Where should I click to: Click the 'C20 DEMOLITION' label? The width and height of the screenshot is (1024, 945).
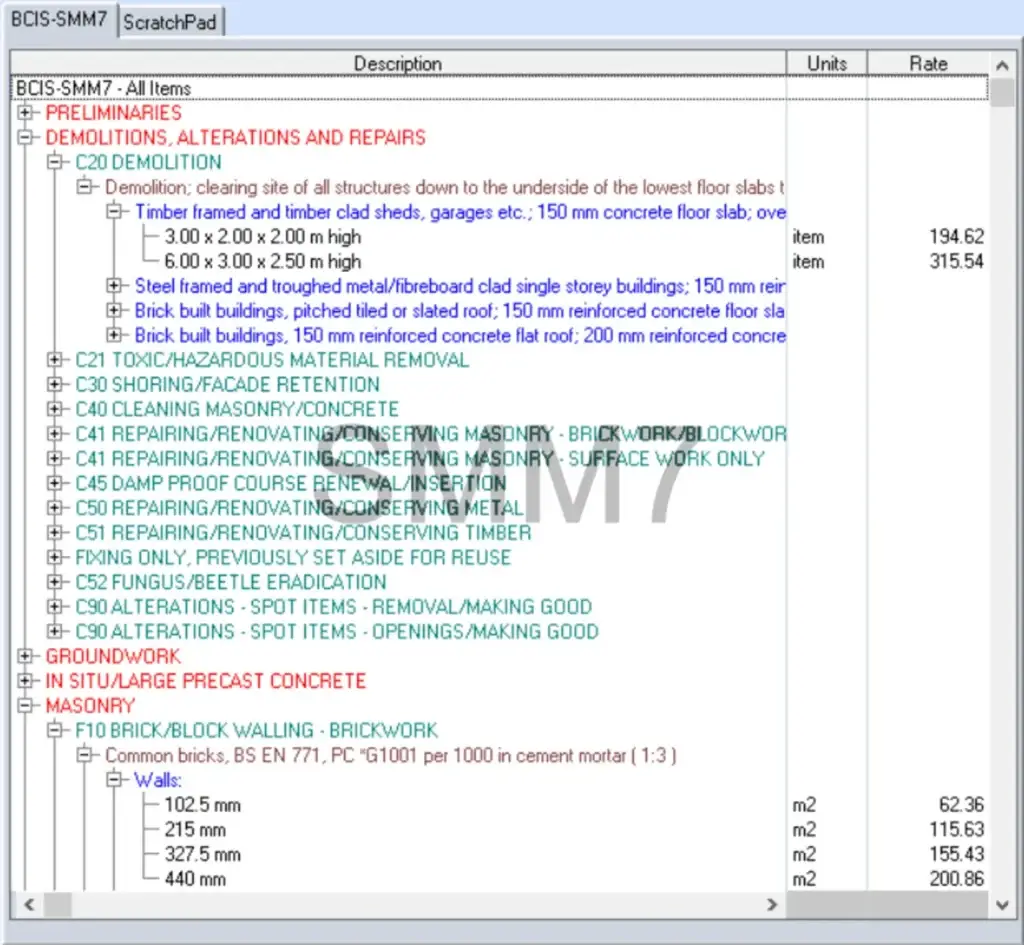148,162
